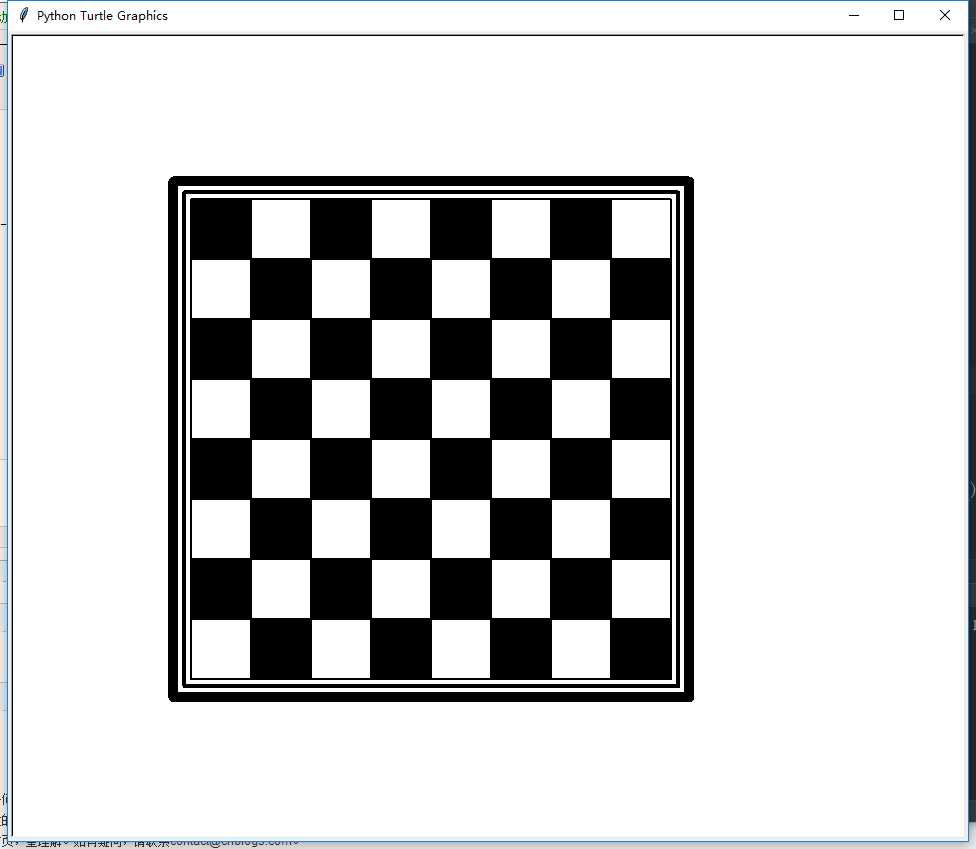Click the Python Turtle Graphics feather icon

[x=24, y=16]
